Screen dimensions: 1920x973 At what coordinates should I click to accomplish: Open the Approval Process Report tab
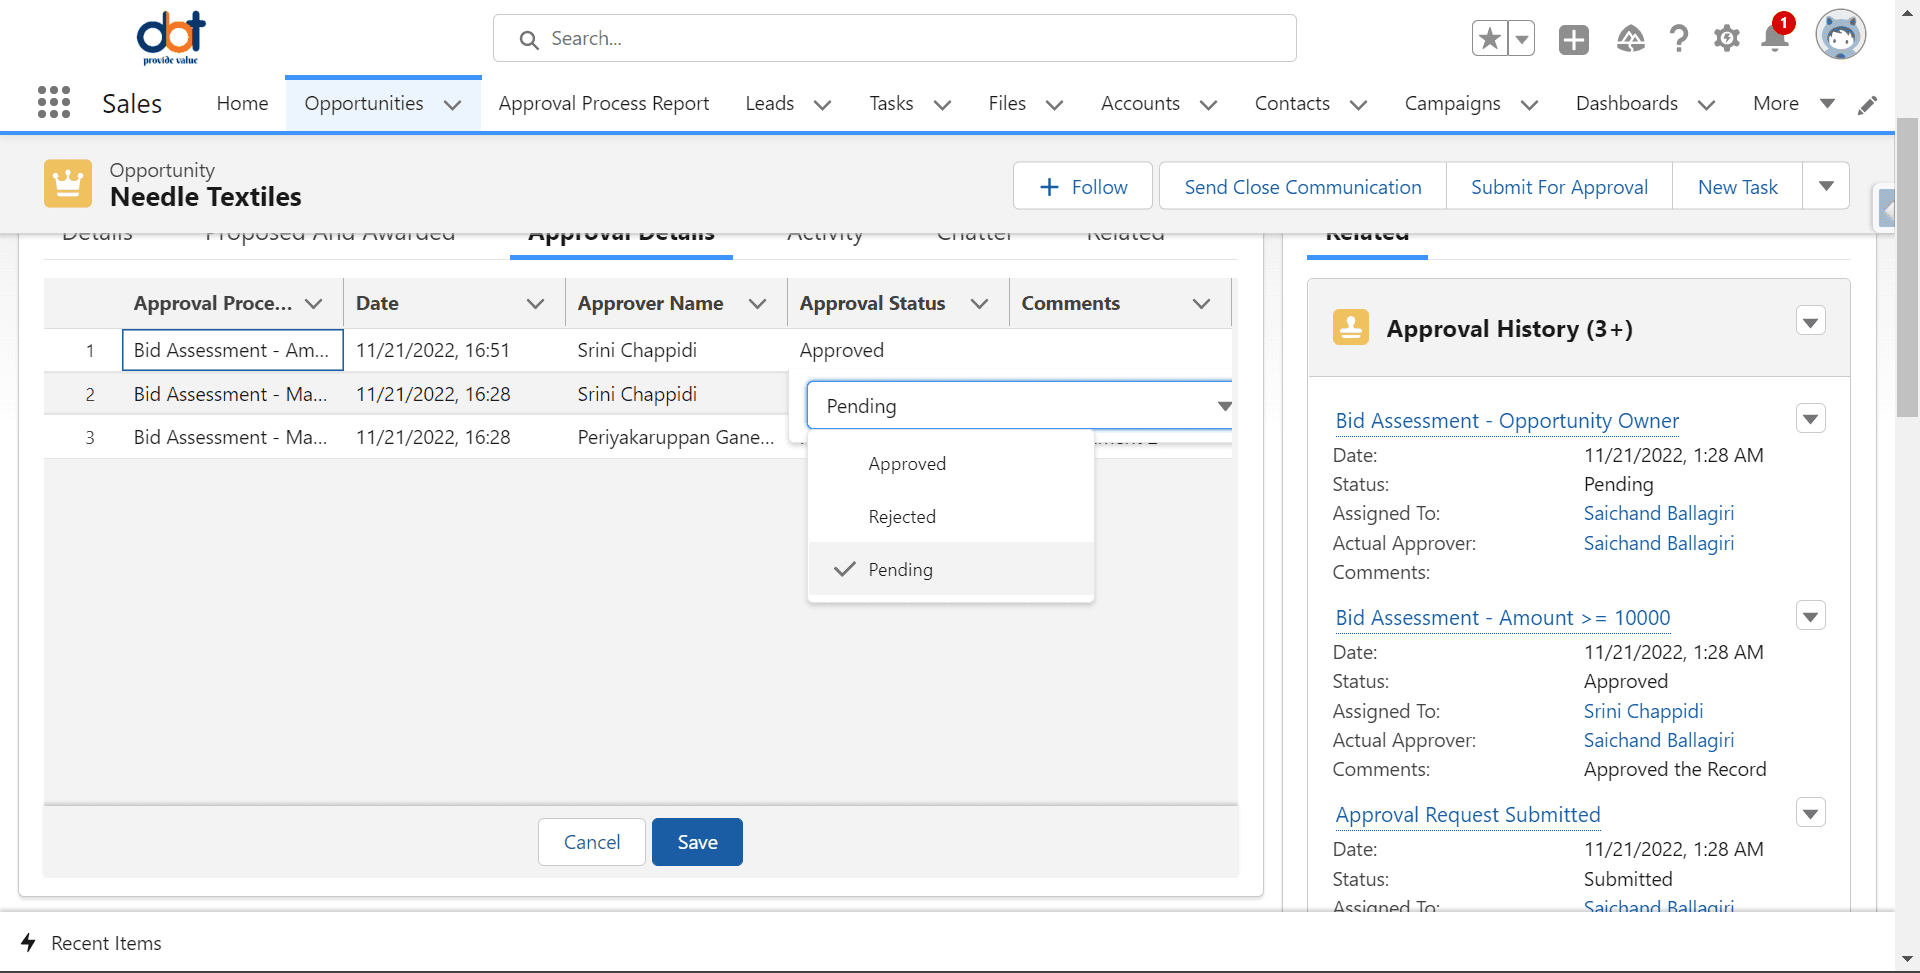(x=604, y=103)
